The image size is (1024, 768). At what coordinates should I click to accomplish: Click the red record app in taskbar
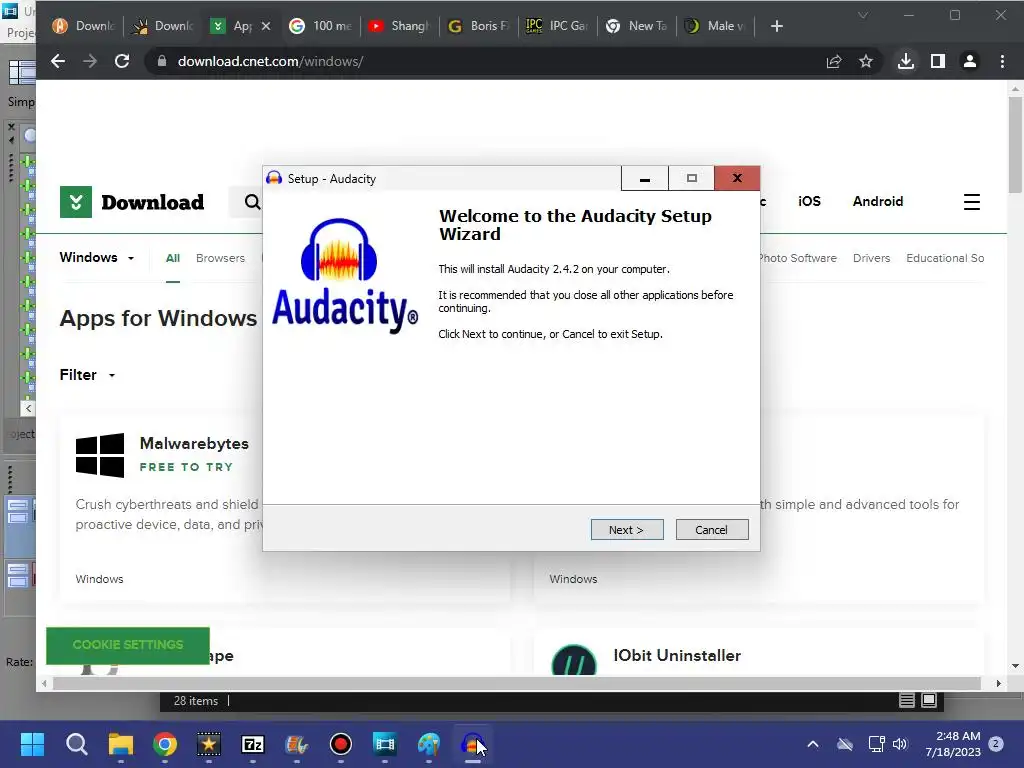click(341, 744)
